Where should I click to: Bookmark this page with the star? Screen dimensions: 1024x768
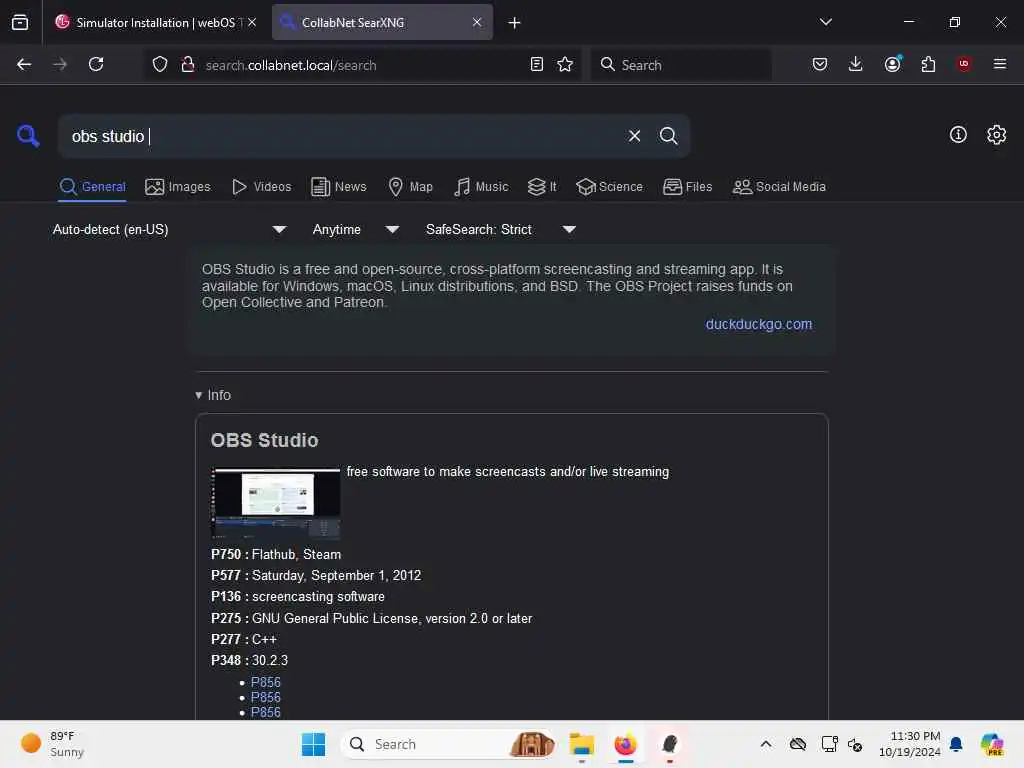565,64
